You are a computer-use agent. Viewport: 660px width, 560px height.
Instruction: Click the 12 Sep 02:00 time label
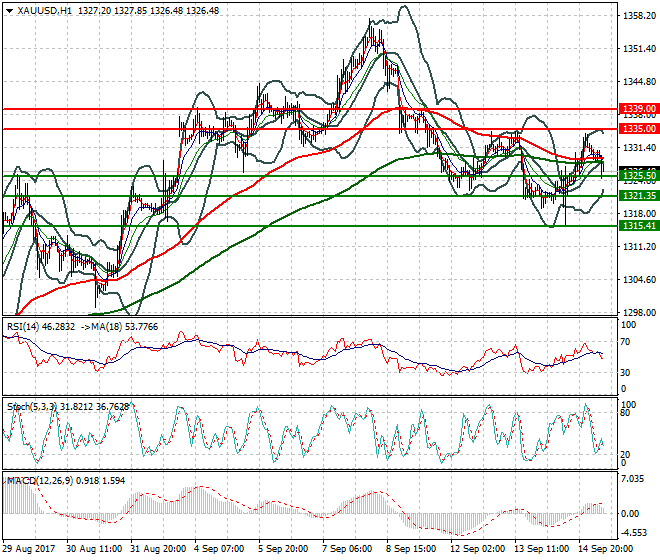point(478,549)
